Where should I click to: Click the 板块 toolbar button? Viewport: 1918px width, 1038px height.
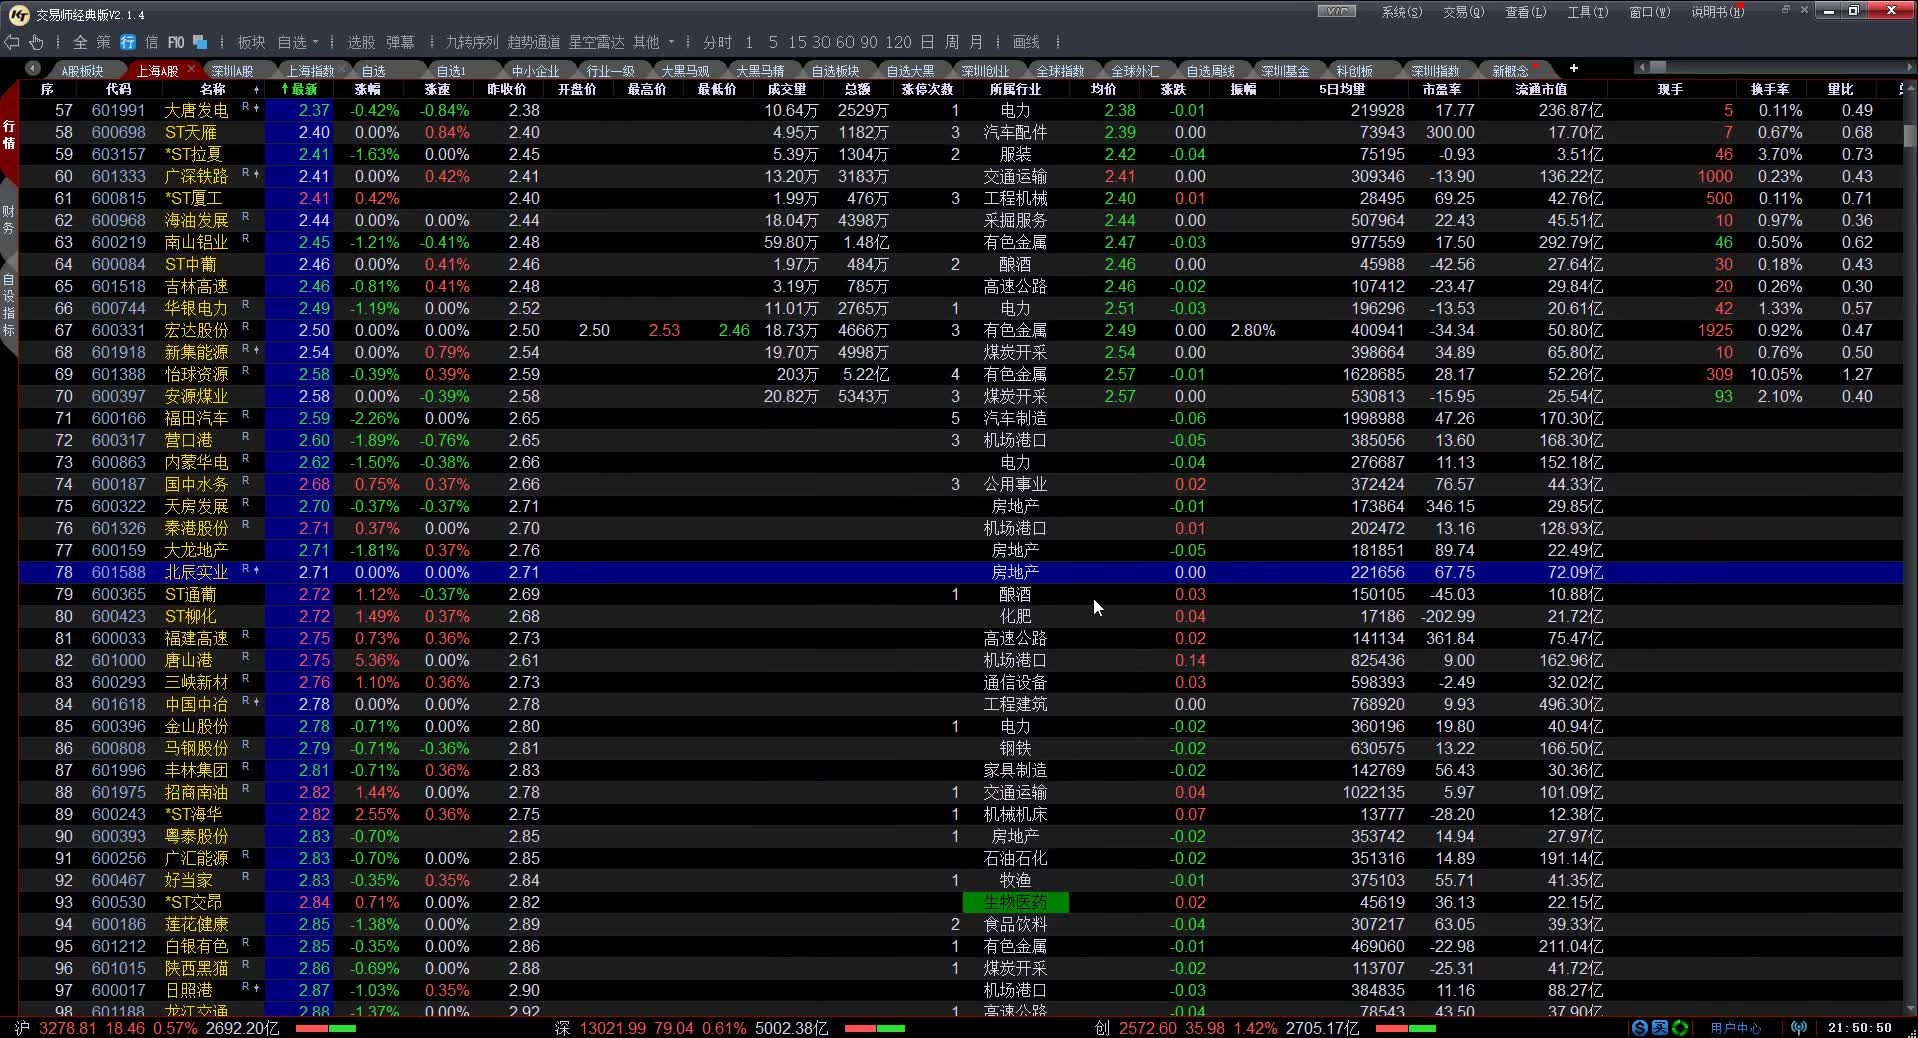click(x=251, y=42)
